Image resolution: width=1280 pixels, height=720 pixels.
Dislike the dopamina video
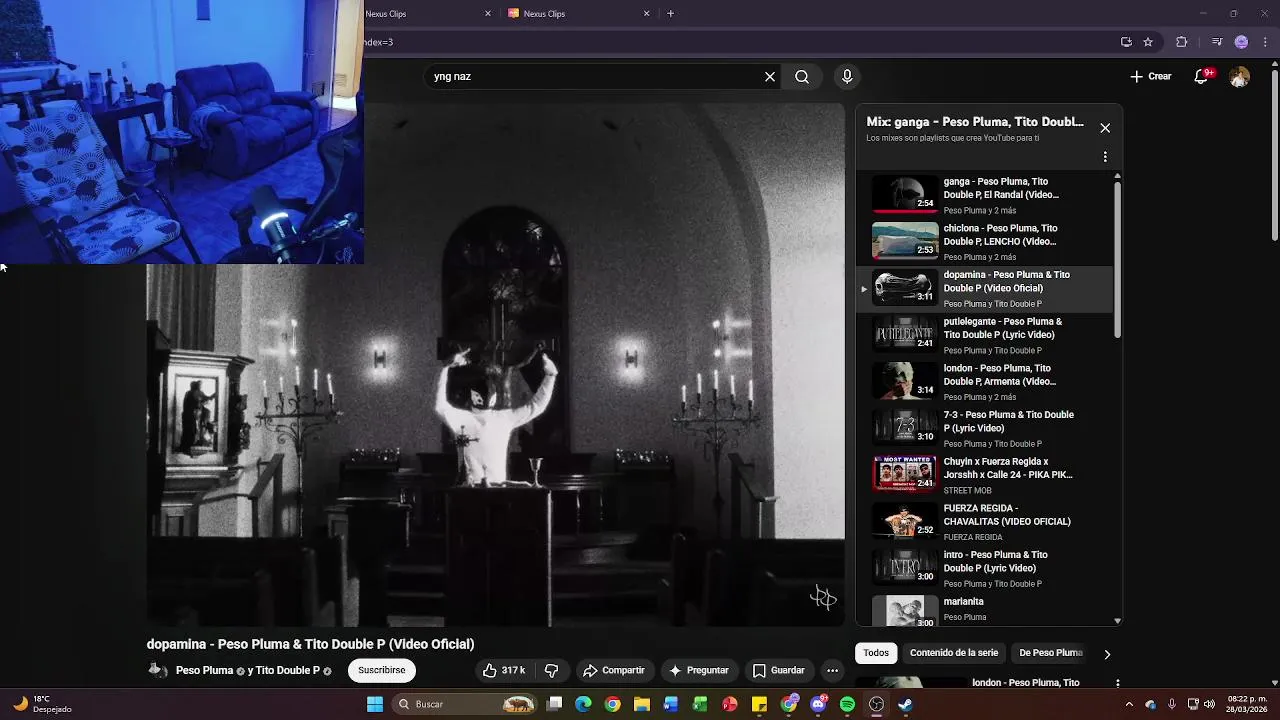click(551, 670)
